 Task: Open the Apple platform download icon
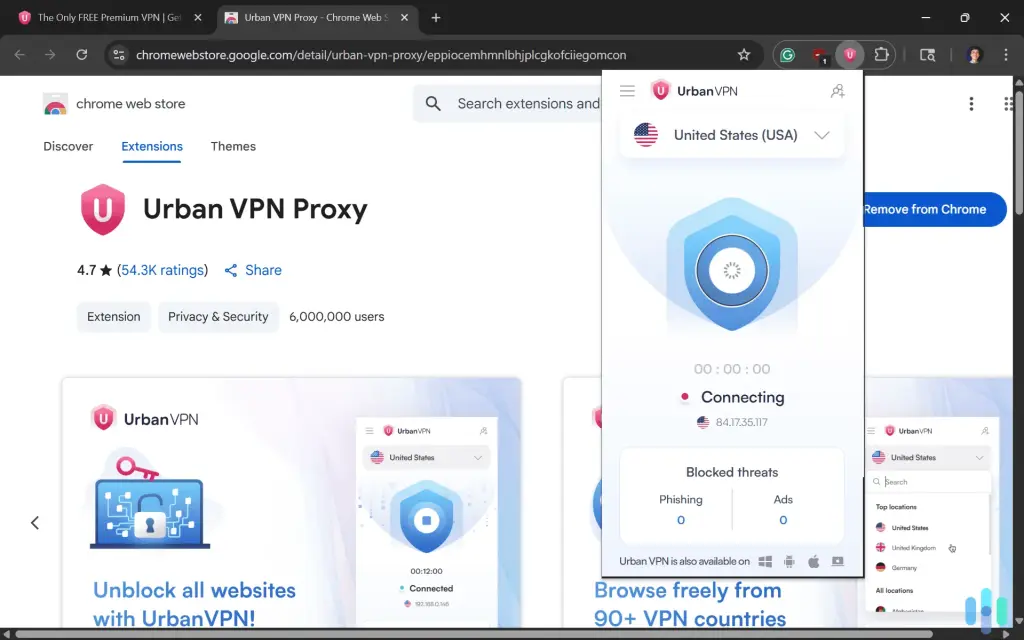pyautogui.click(x=814, y=562)
